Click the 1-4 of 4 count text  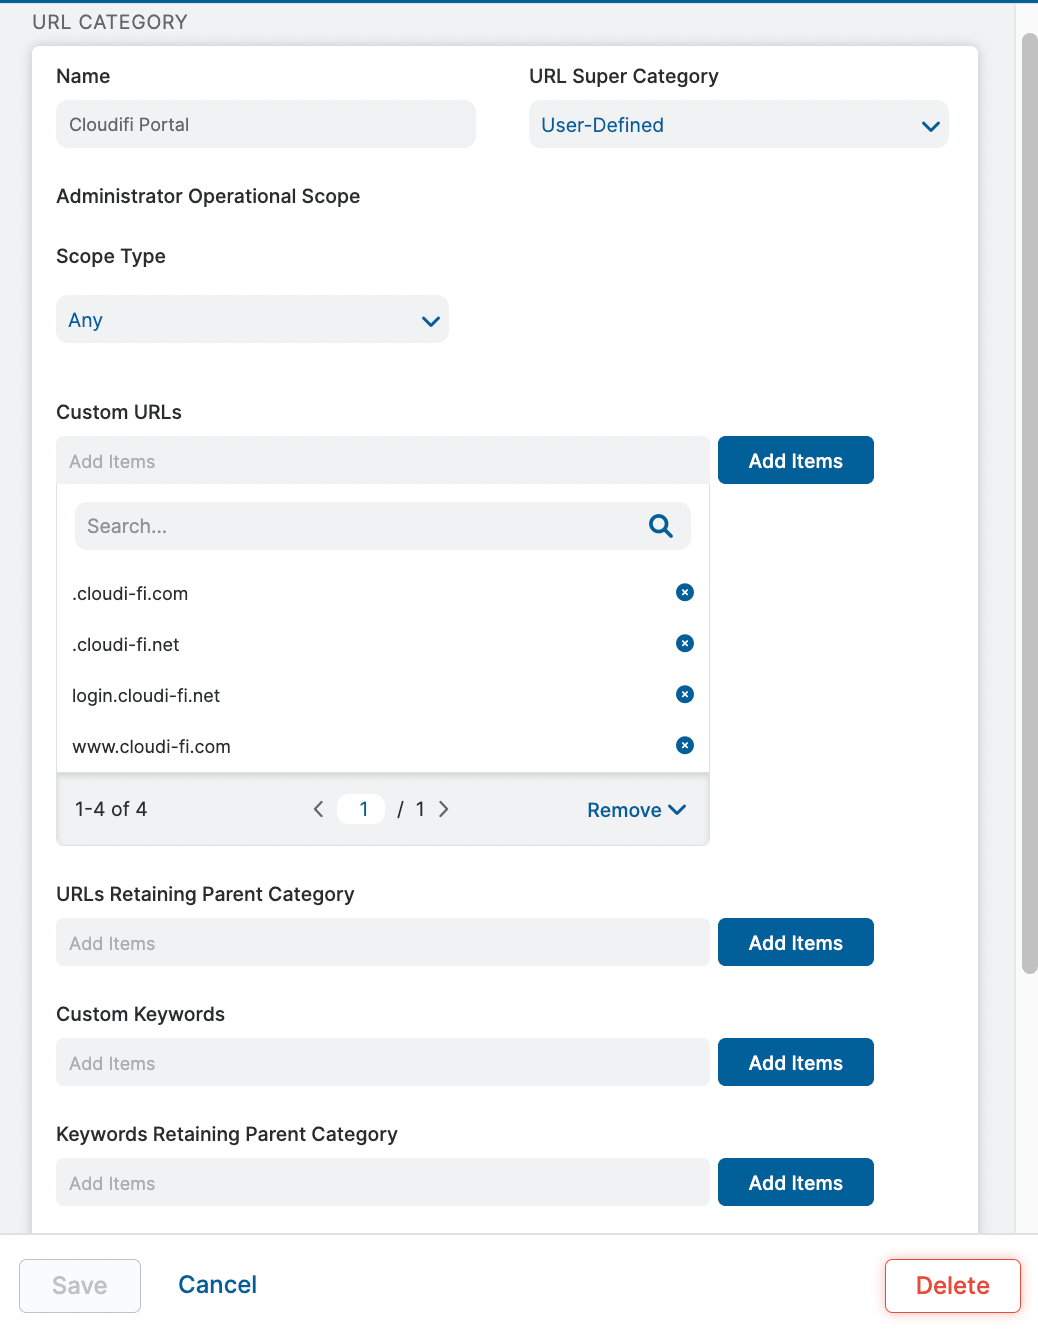click(111, 809)
